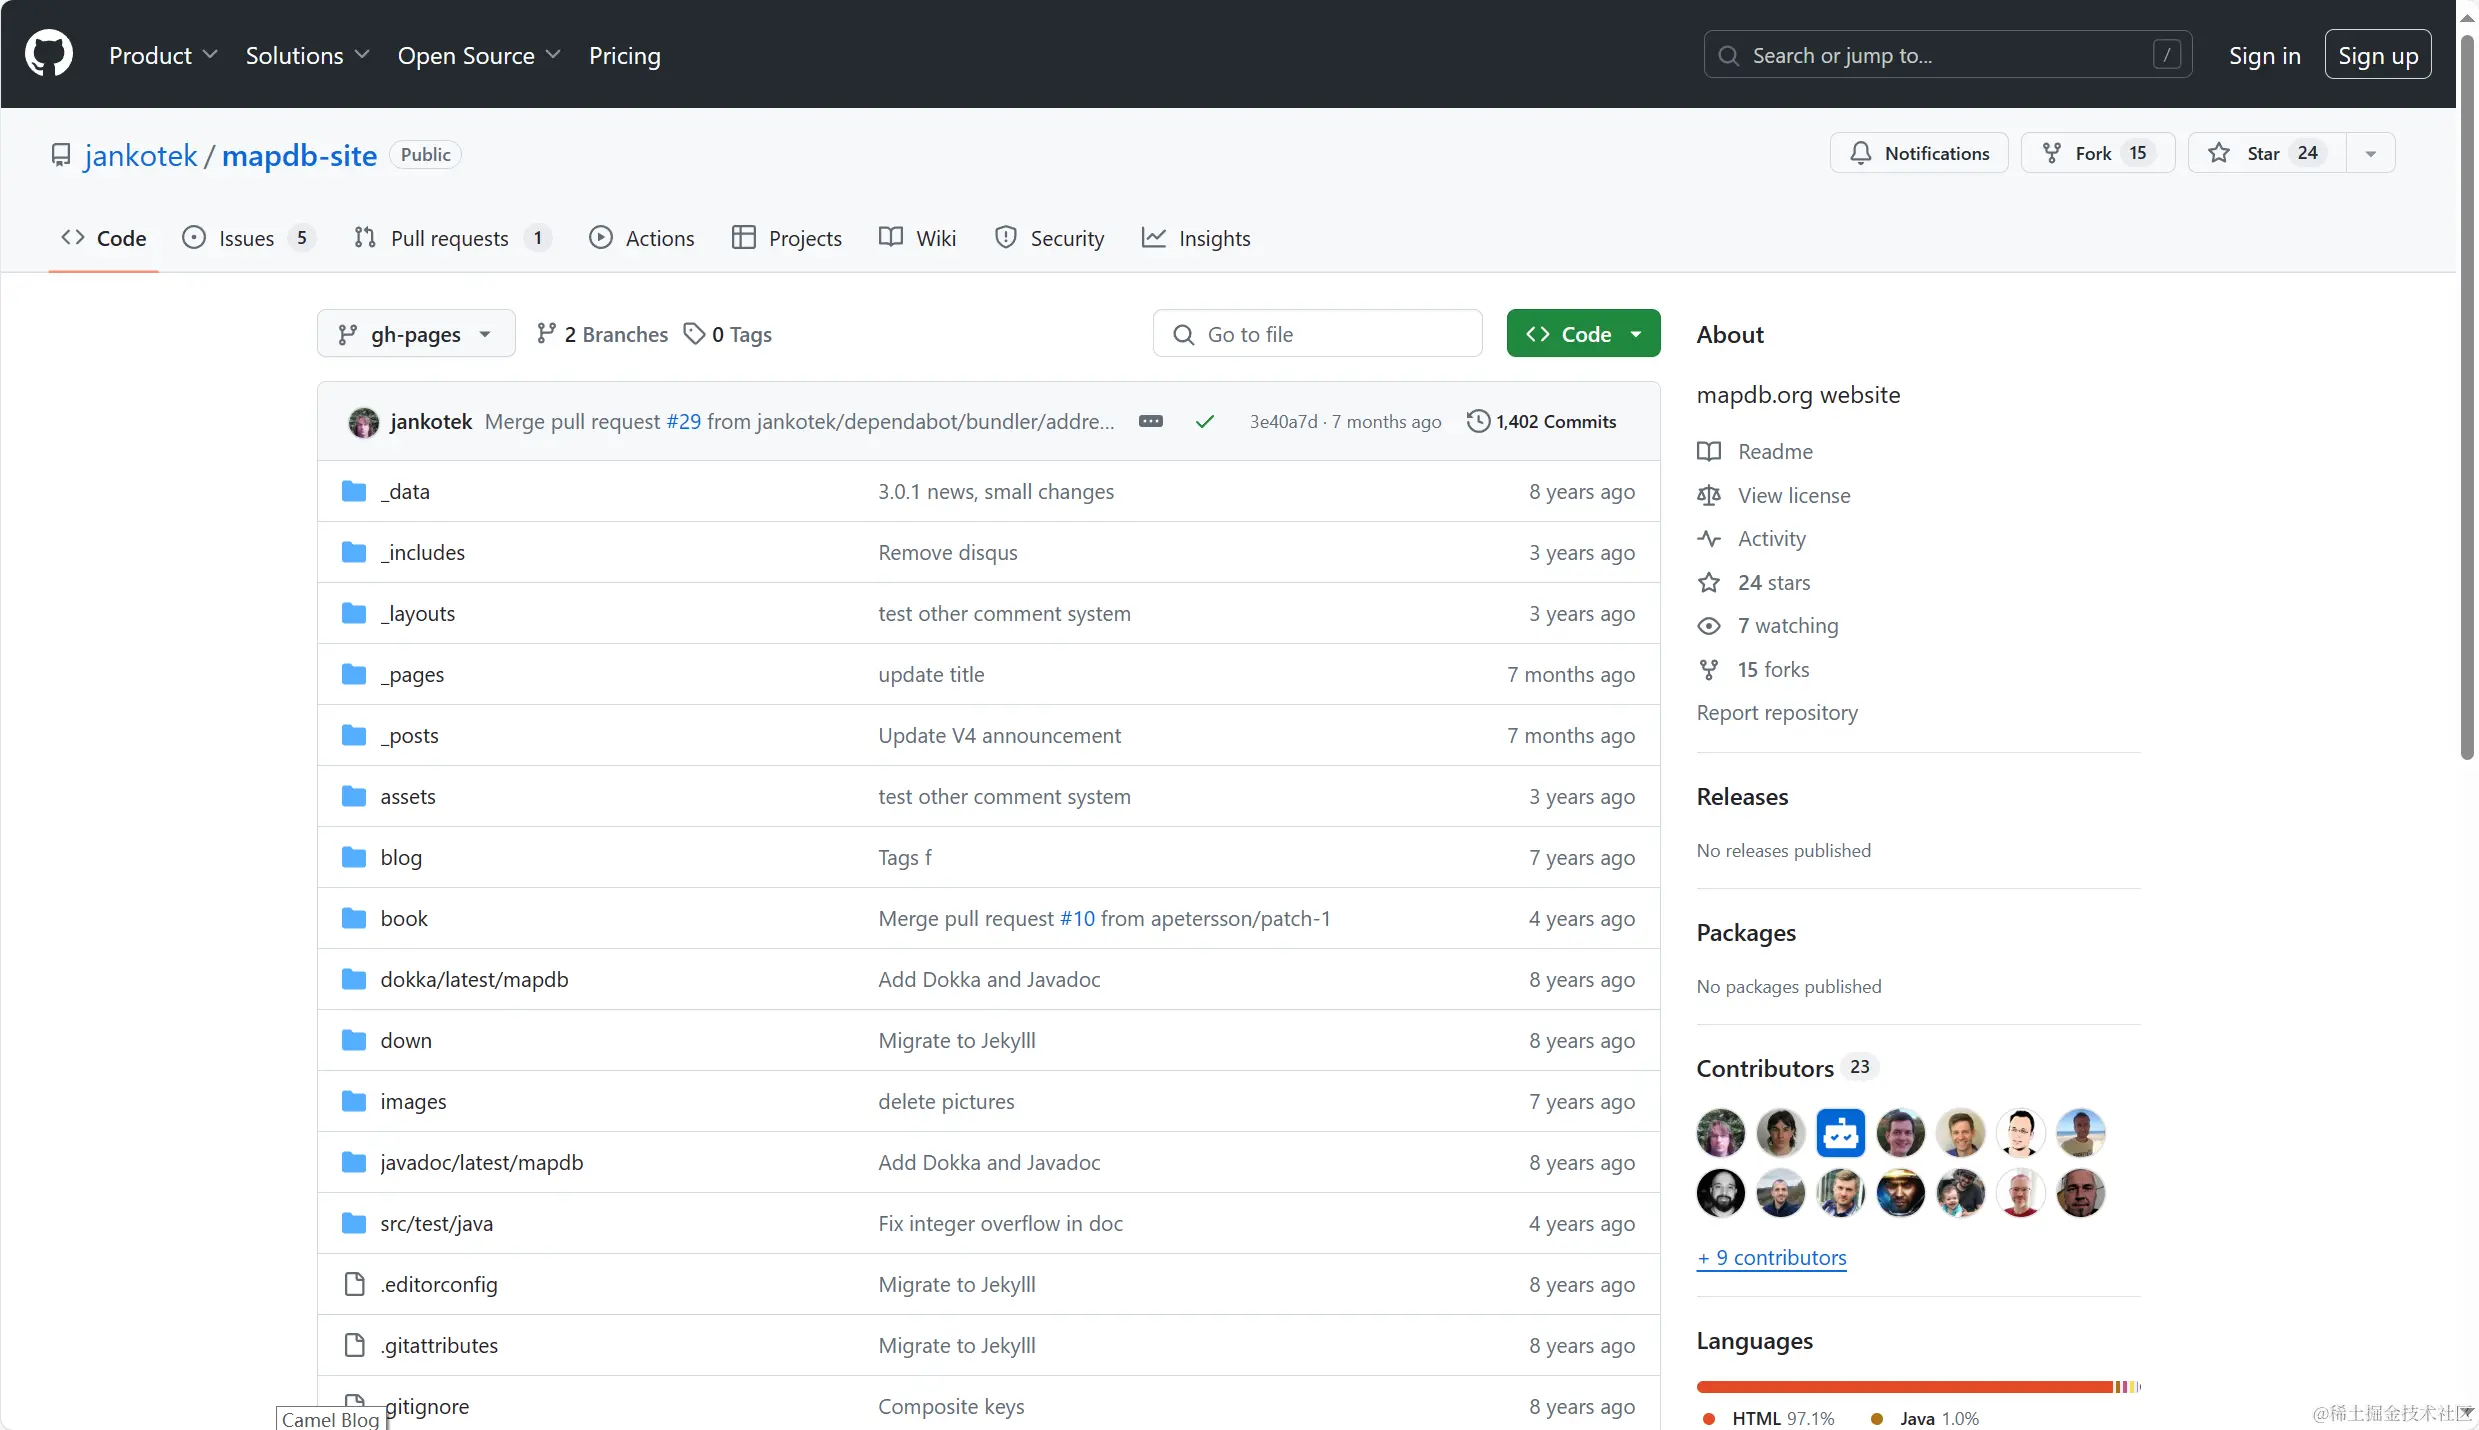The height and width of the screenshot is (1430, 2479).
Task: Open 'Remove disqus' commit message
Action: (x=948, y=552)
